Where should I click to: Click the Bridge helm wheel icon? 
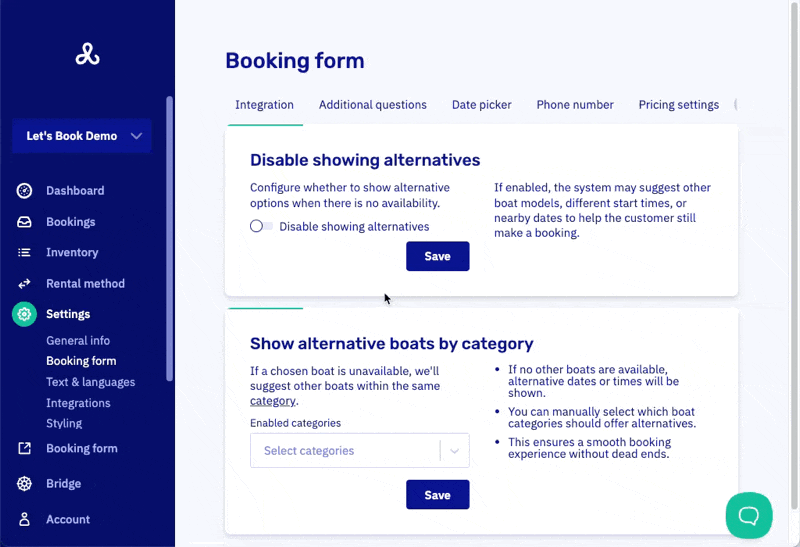pos(25,484)
